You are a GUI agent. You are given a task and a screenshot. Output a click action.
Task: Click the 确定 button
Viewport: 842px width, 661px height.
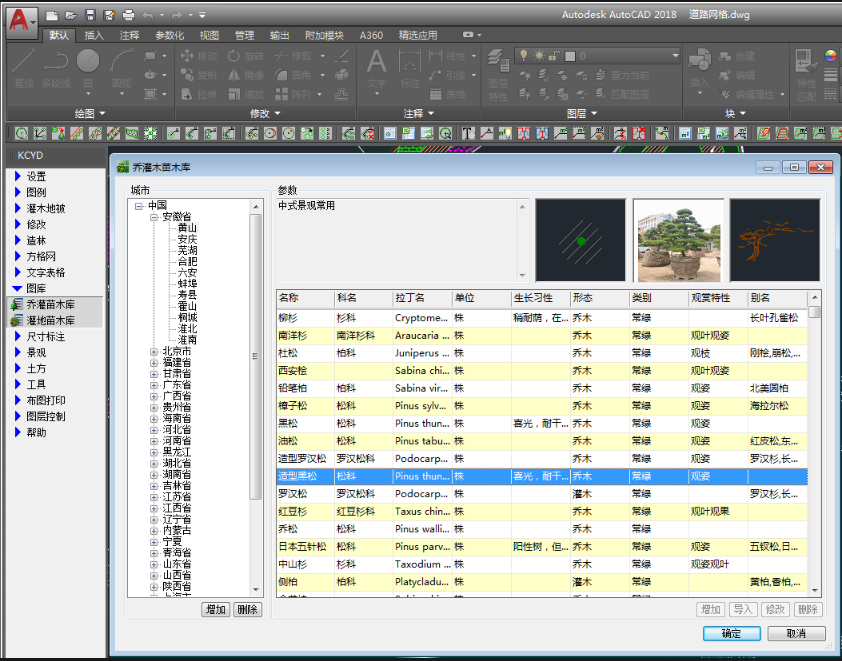[731, 634]
